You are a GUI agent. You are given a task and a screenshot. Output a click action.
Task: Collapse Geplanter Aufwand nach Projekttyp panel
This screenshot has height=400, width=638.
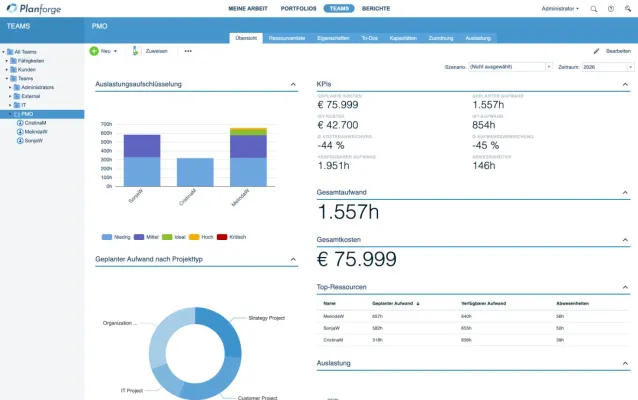[293, 259]
